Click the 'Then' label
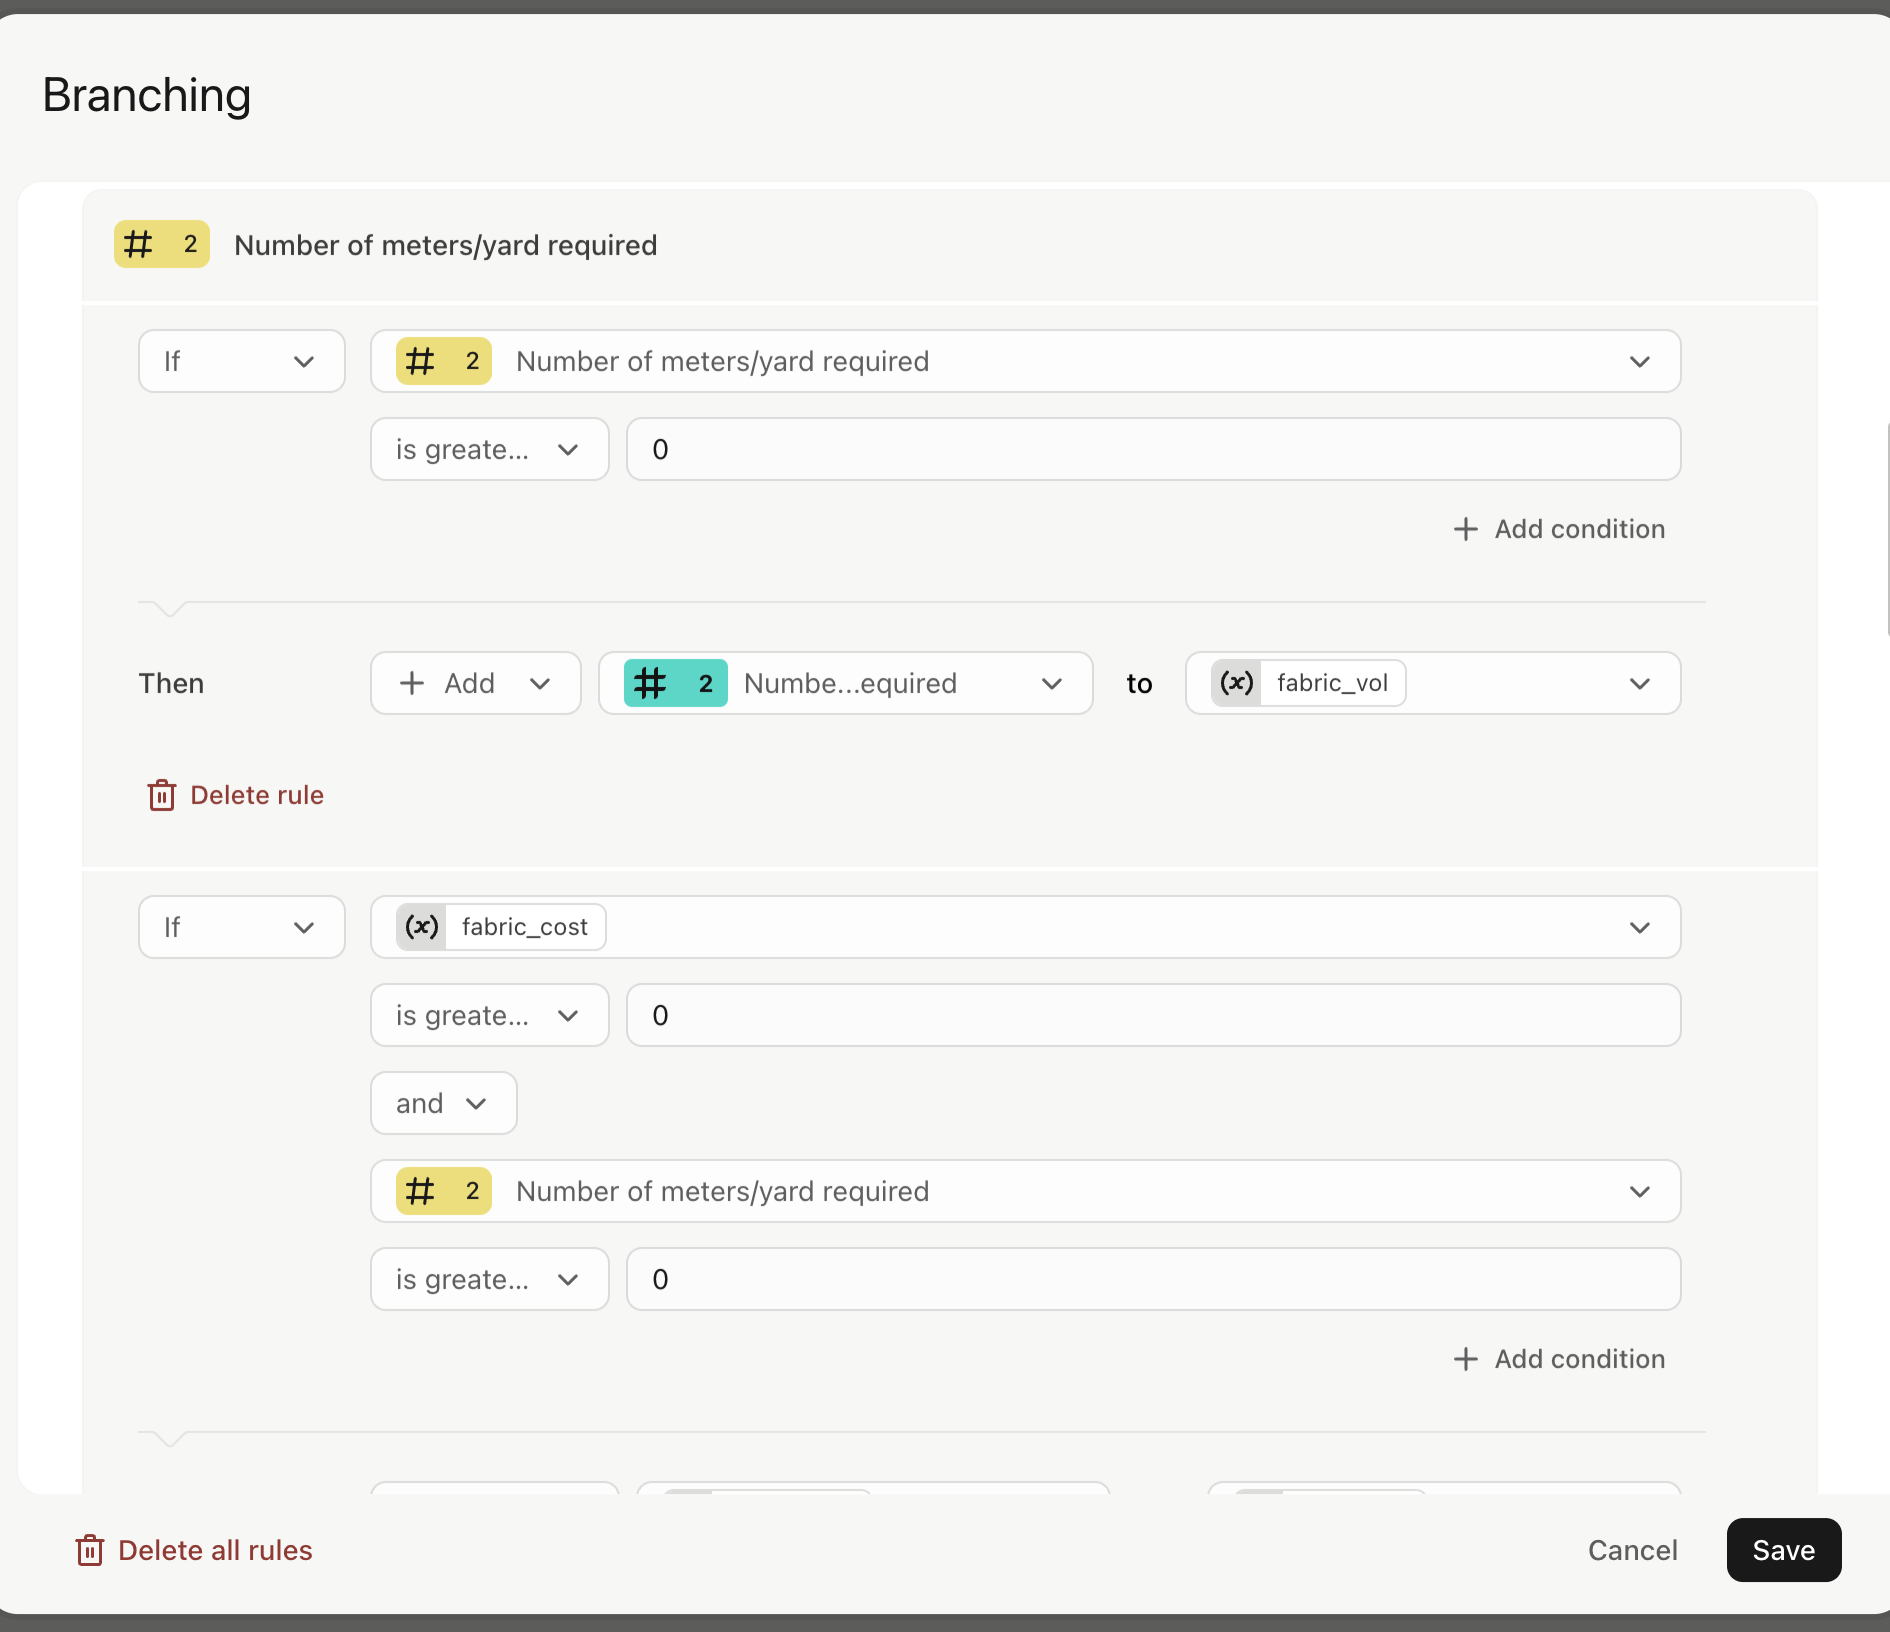Screen dimensions: 1890x1632 [171, 683]
